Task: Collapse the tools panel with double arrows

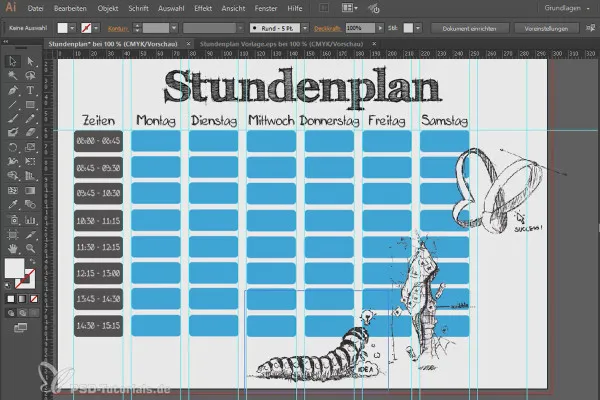Action: [6, 41]
